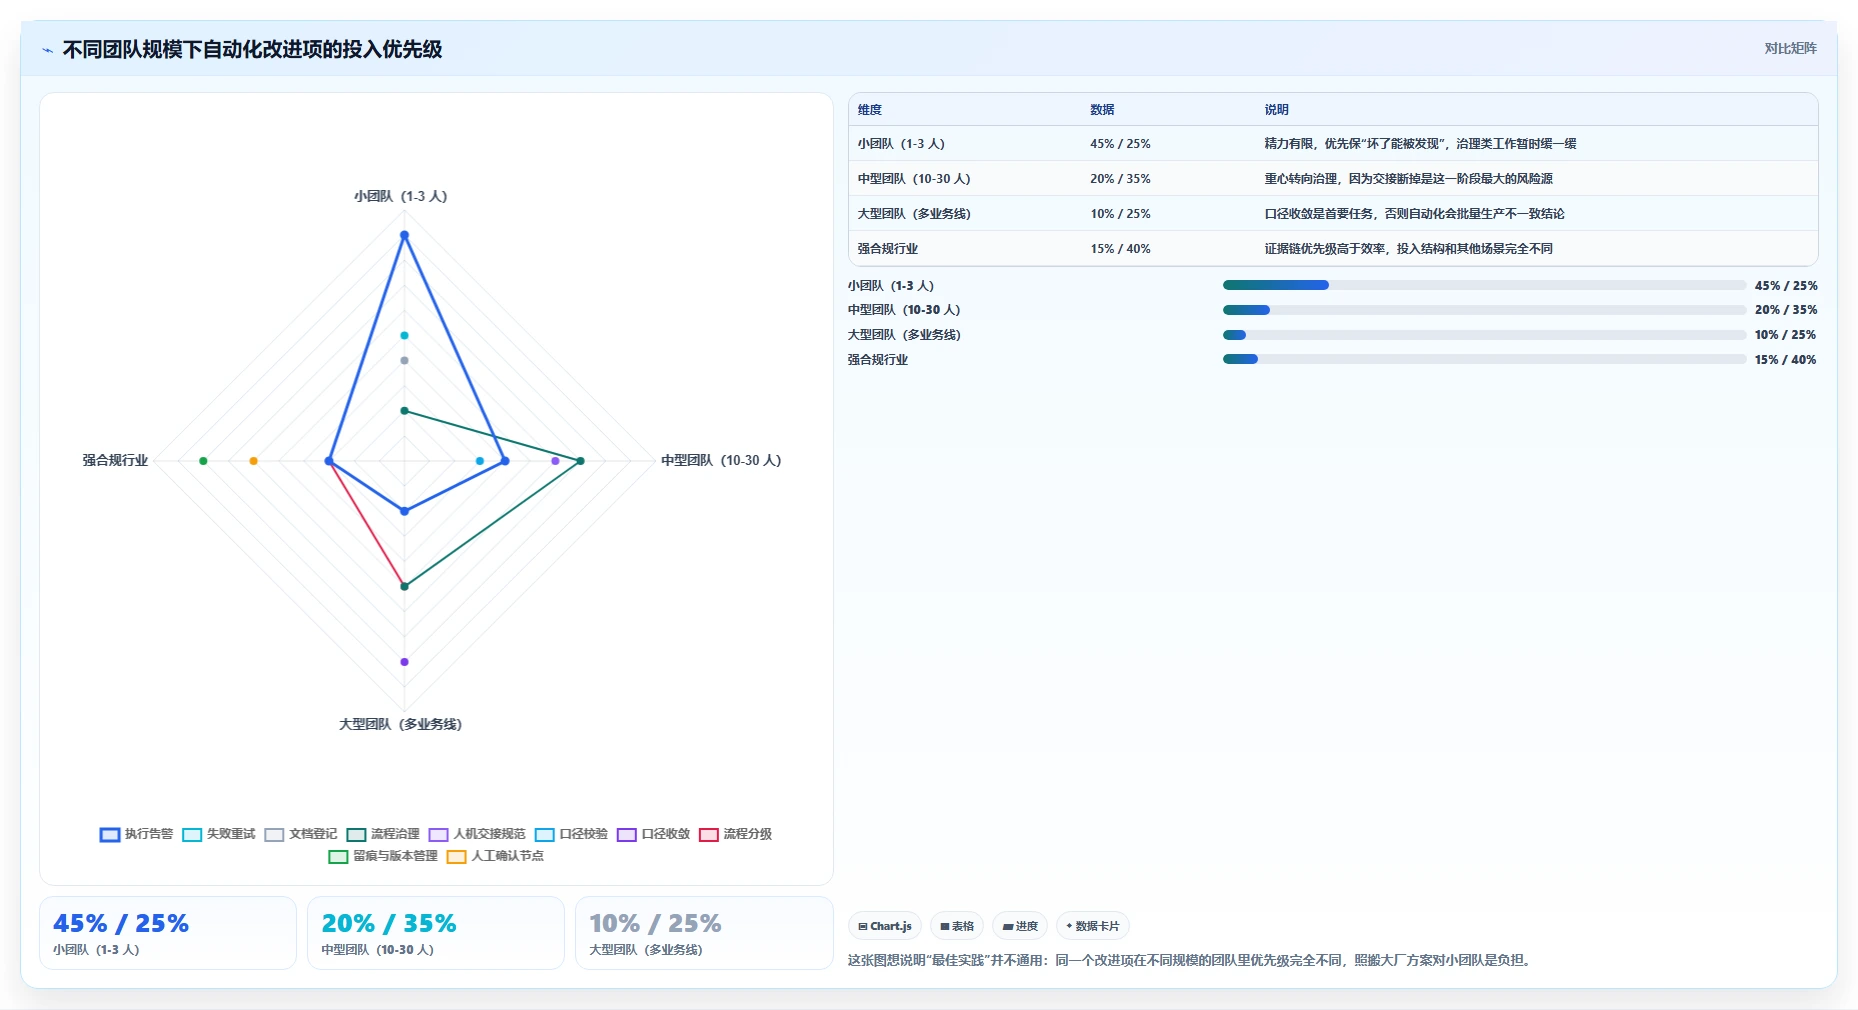Toggle the 留痕与版本管理 legend item
The width and height of the screenshot is (1858, 1010).
click(x=383, y=856)
